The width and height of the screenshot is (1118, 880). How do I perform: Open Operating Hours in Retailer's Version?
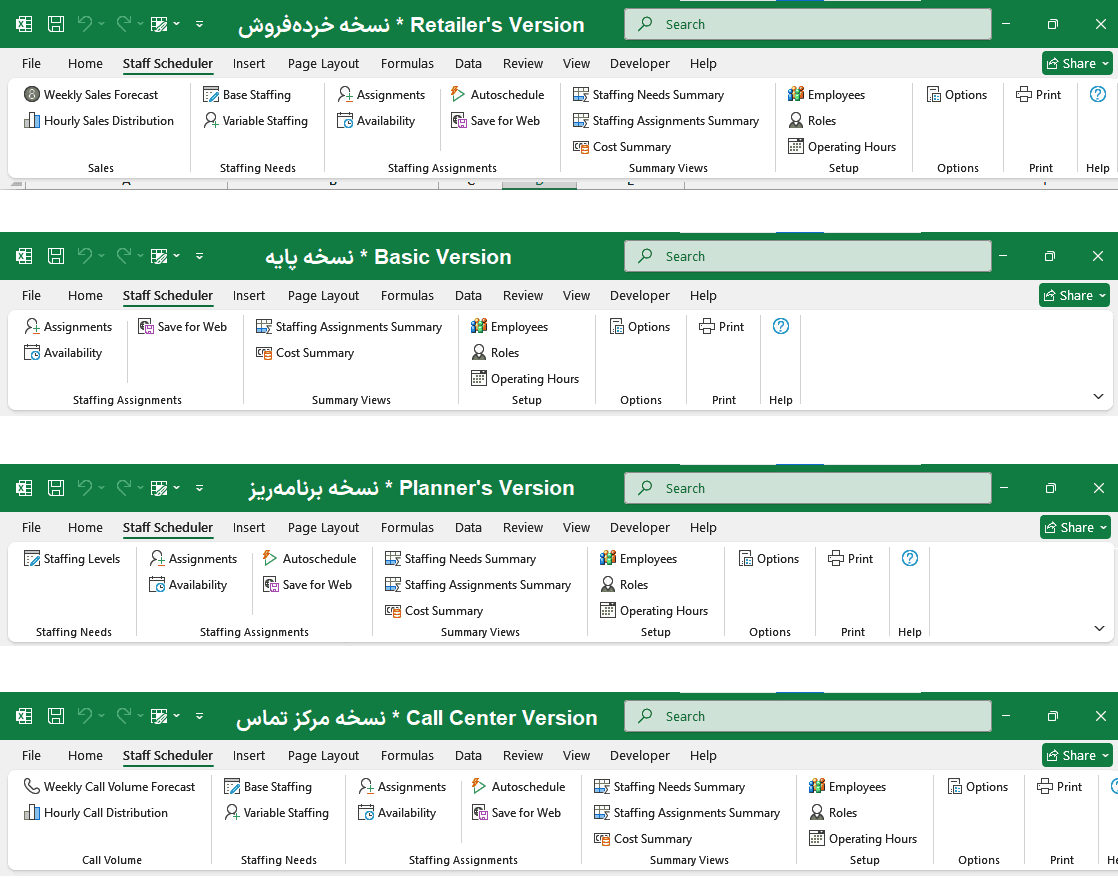point(841,147)
